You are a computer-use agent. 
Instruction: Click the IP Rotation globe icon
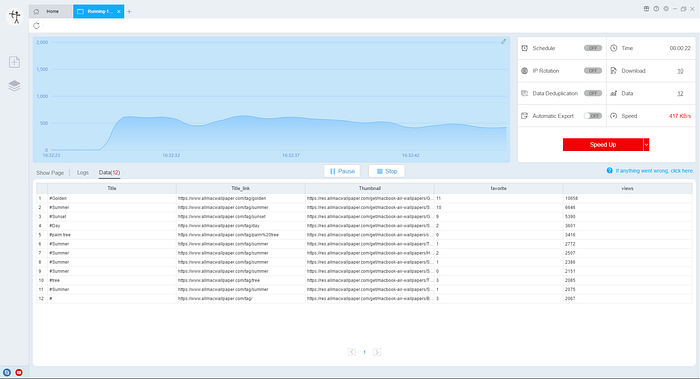(525, 71)
